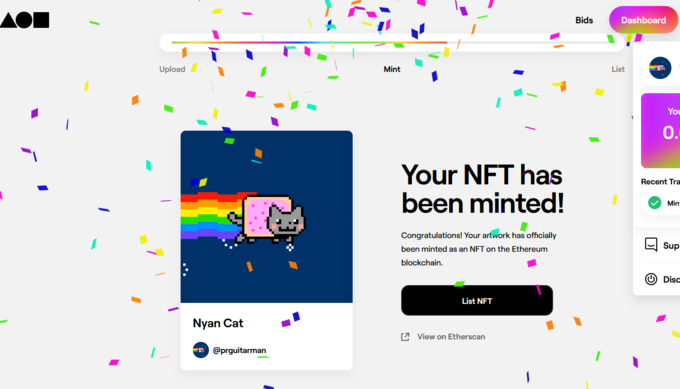Click the external link icon beside Etherscan
The height and width of the screenshot is (389, 680).
[405, 337]
